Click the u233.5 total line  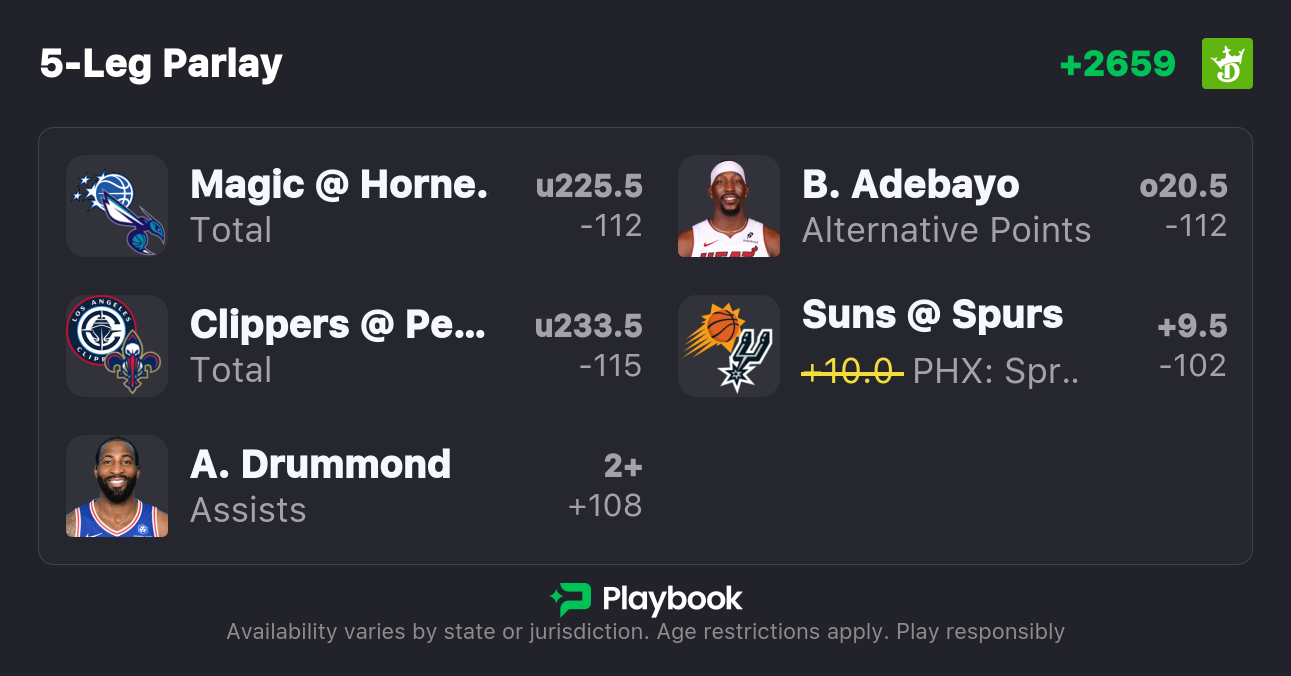(589, 326)
